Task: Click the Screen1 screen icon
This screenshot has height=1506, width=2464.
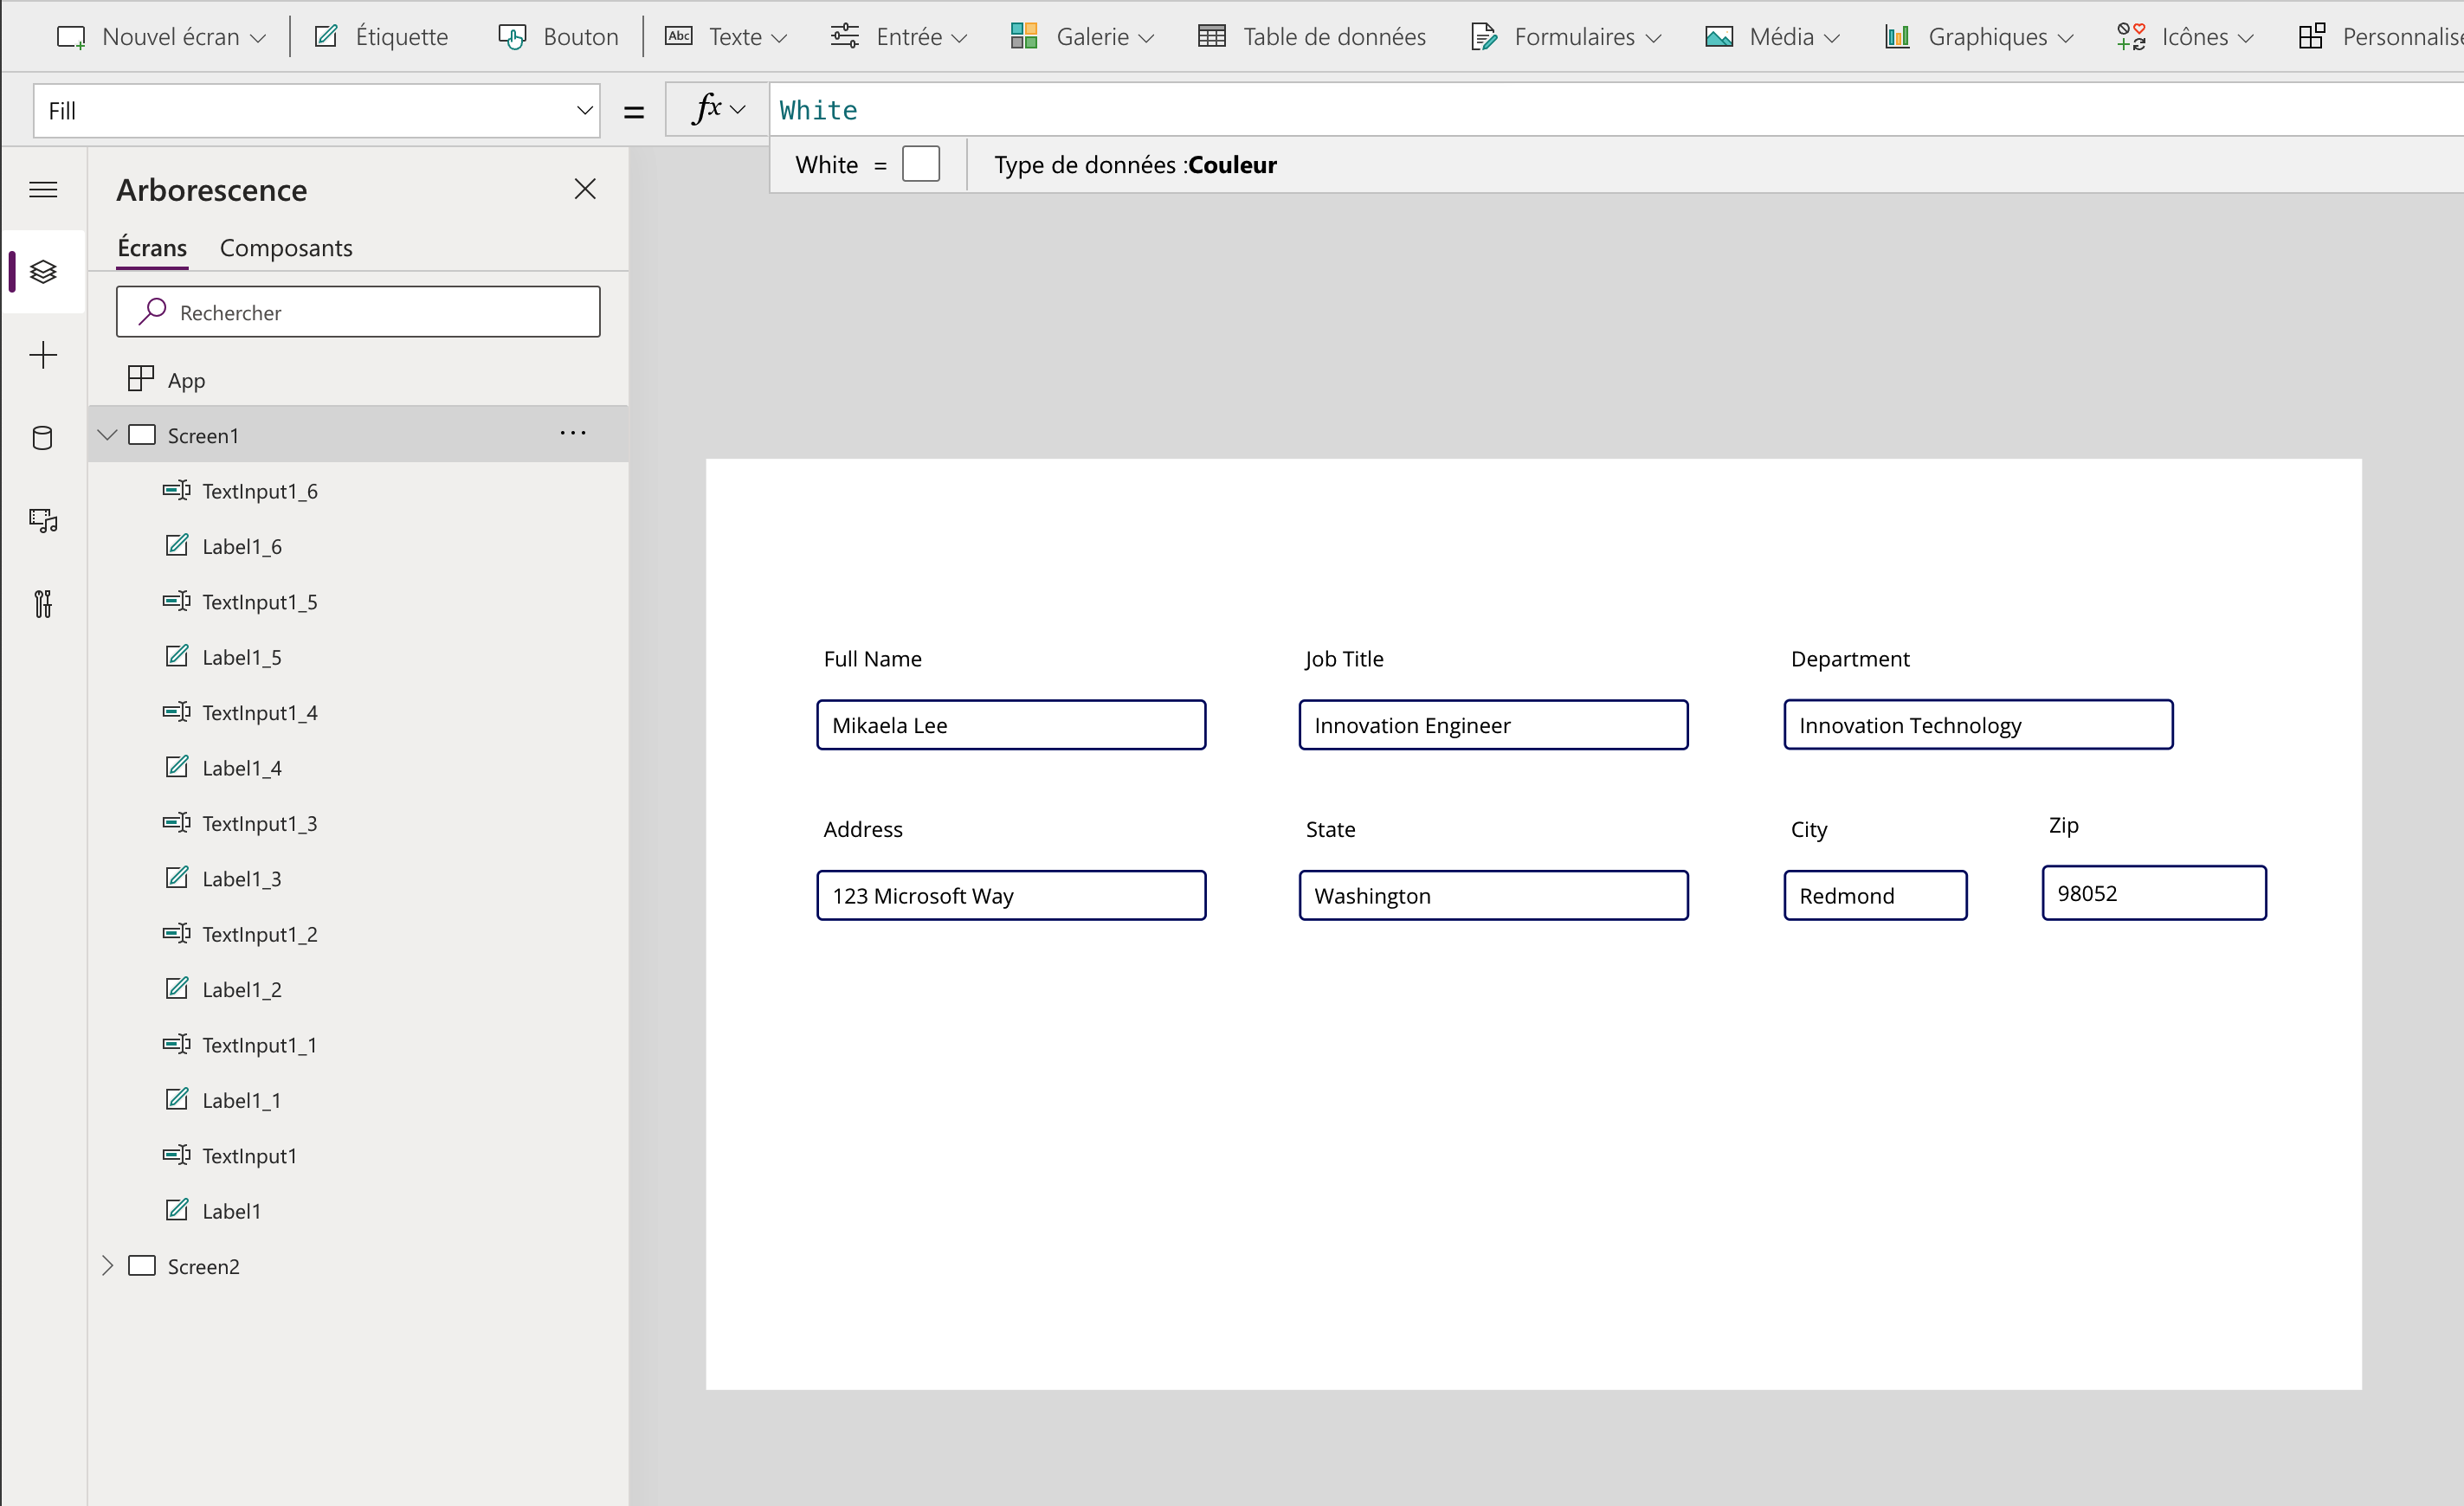Action: [142, 435]
